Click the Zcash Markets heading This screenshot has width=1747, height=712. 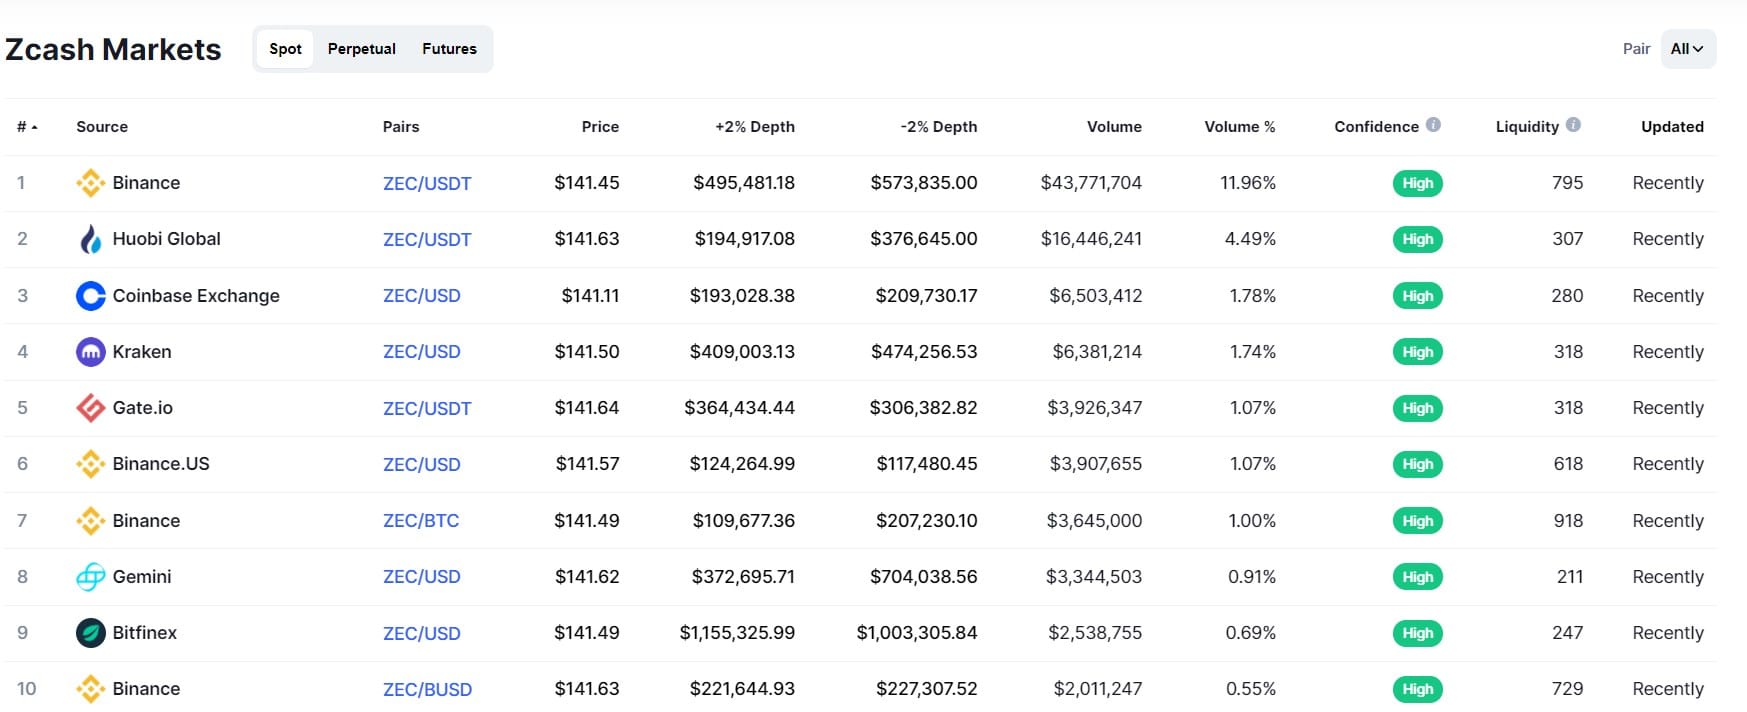click(x=113, y=49)
